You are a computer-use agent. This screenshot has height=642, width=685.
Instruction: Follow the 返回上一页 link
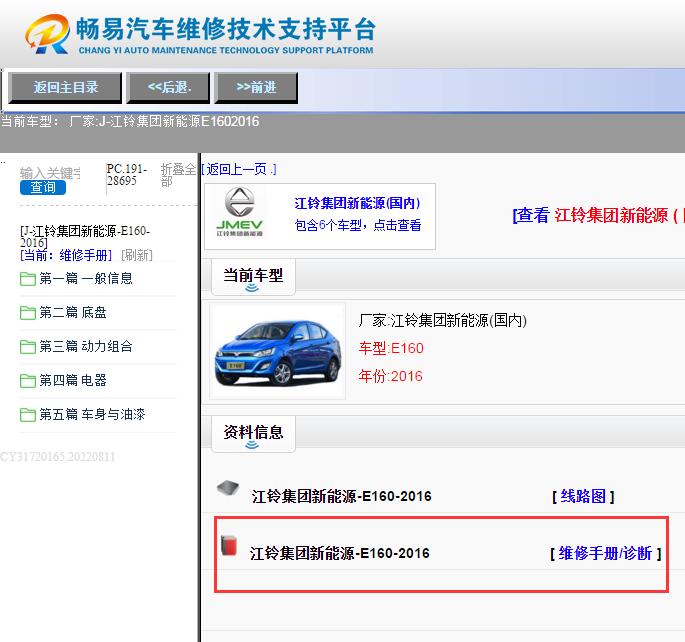coord(239,169)
